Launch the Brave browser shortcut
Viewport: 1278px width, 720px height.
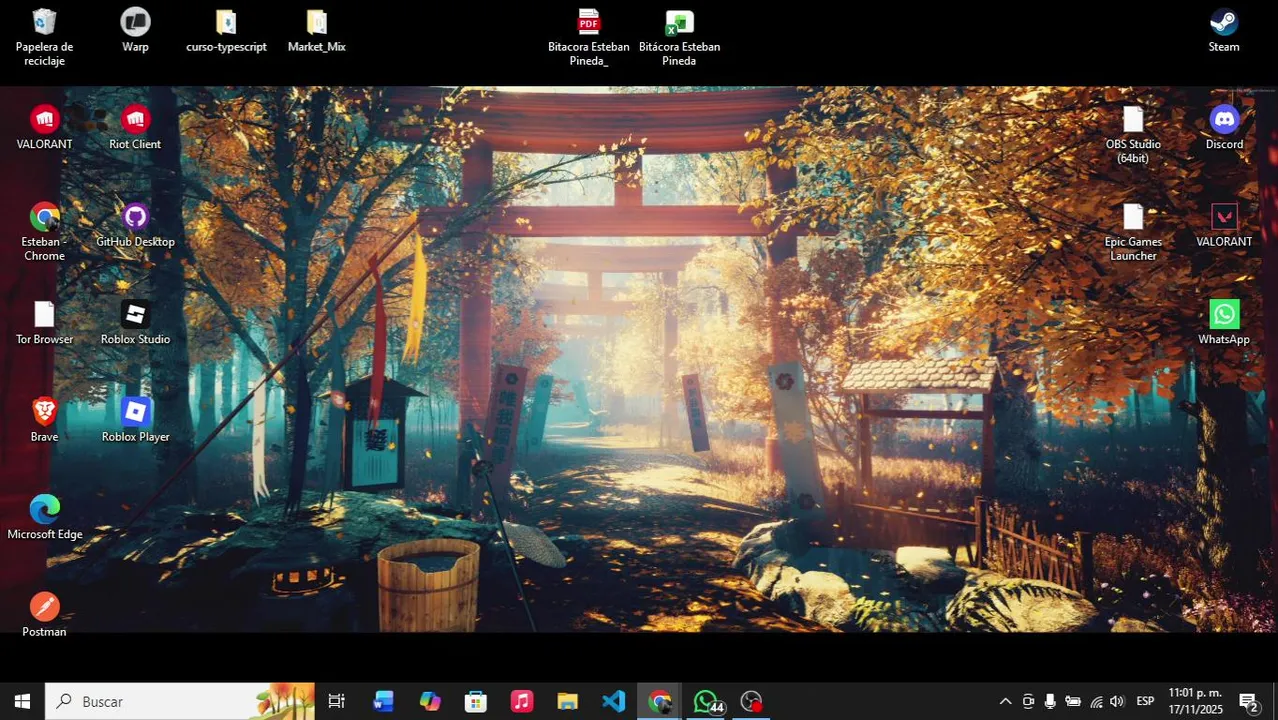[44, 421]
